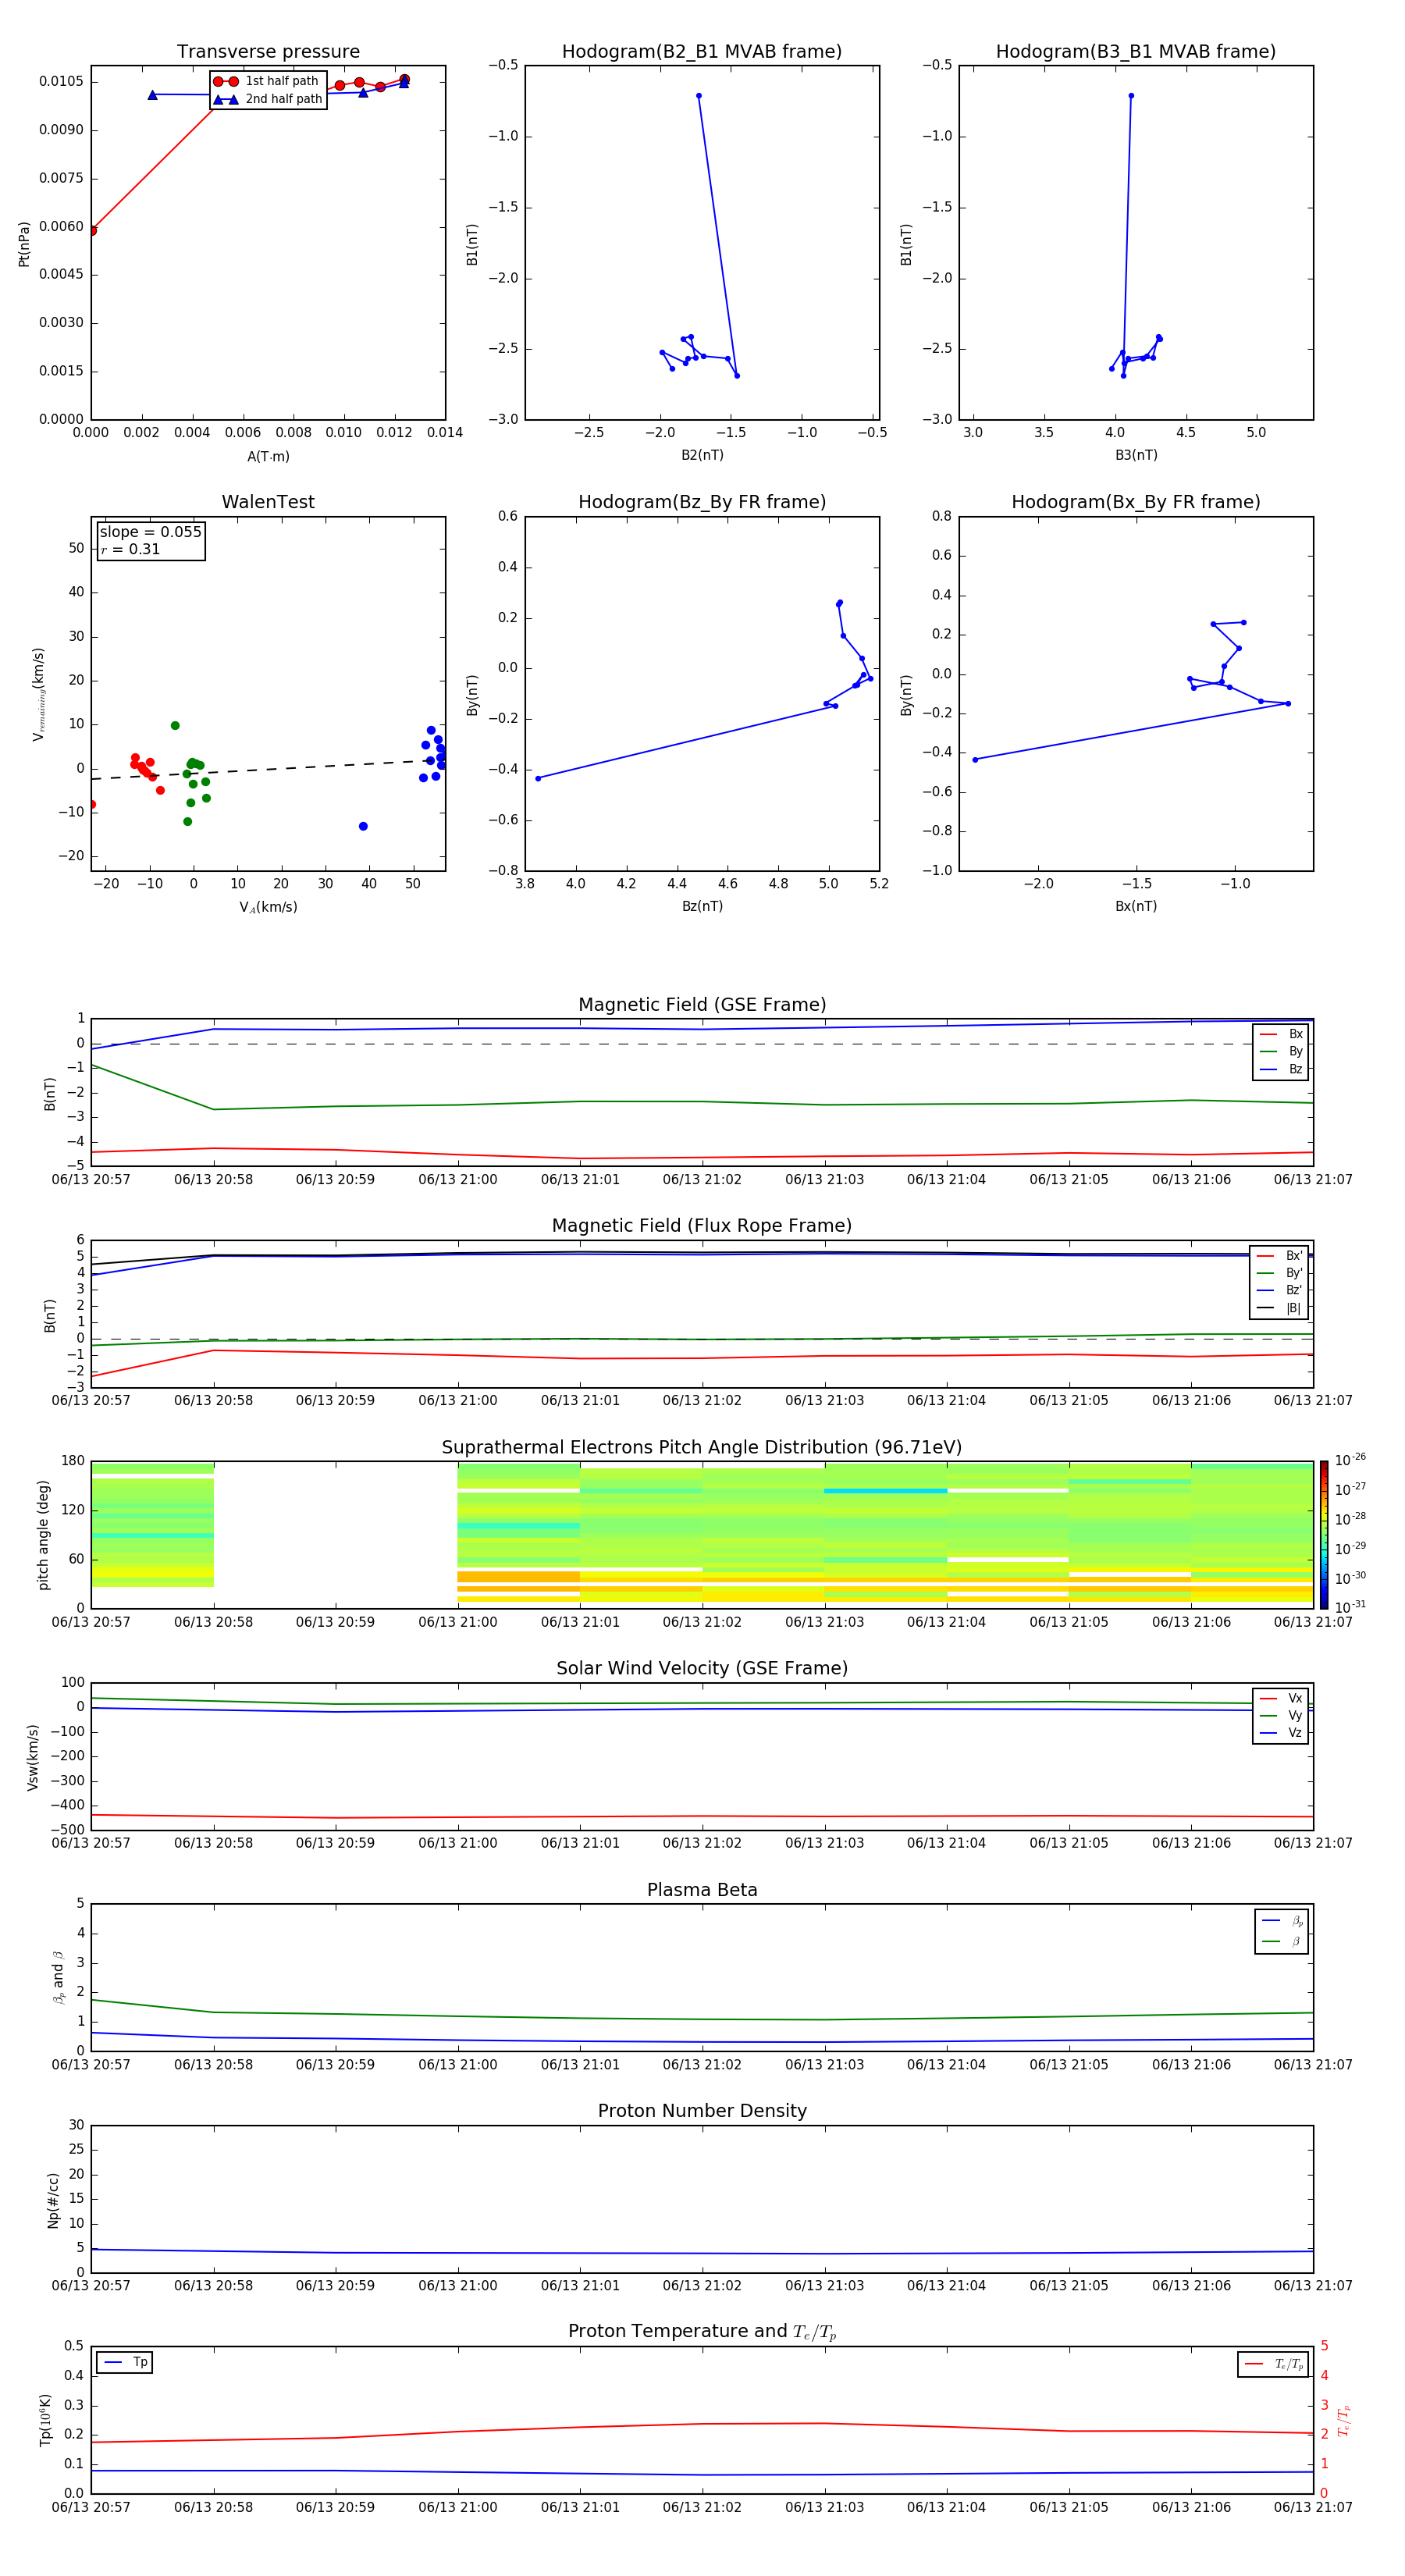1405x2576 pixels.
Task: Click the 'B3(nT)' x-axis label
Action: [x=1136, y=455]
